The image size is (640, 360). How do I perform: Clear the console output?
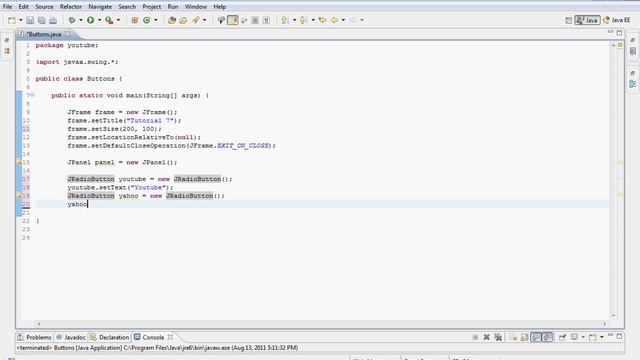click(513, 337)
